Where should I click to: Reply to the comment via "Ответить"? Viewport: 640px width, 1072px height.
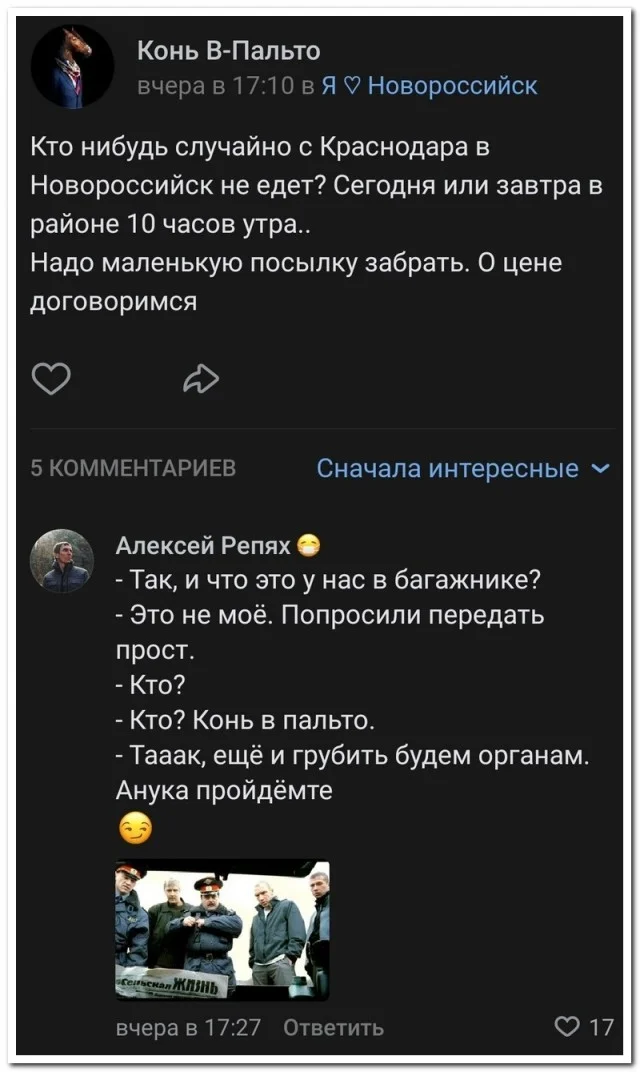coord(333,1027)
